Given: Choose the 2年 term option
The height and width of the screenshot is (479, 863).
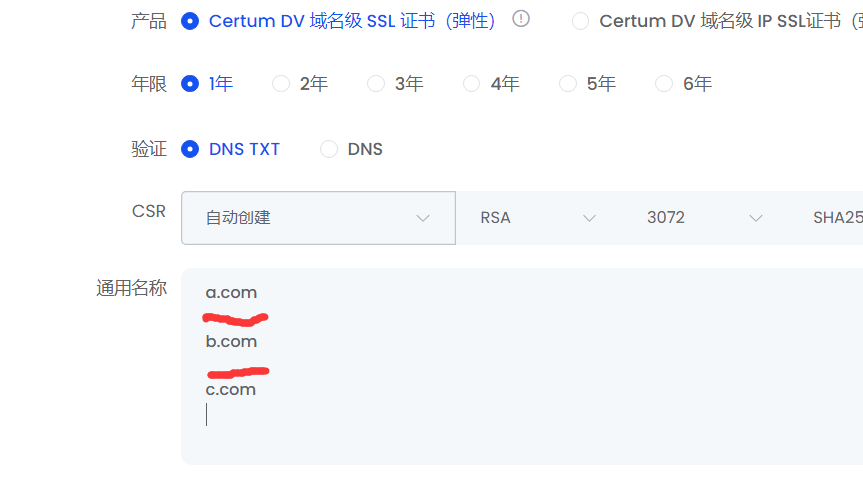Looking at the screenshot, I should tap(281, 84).
